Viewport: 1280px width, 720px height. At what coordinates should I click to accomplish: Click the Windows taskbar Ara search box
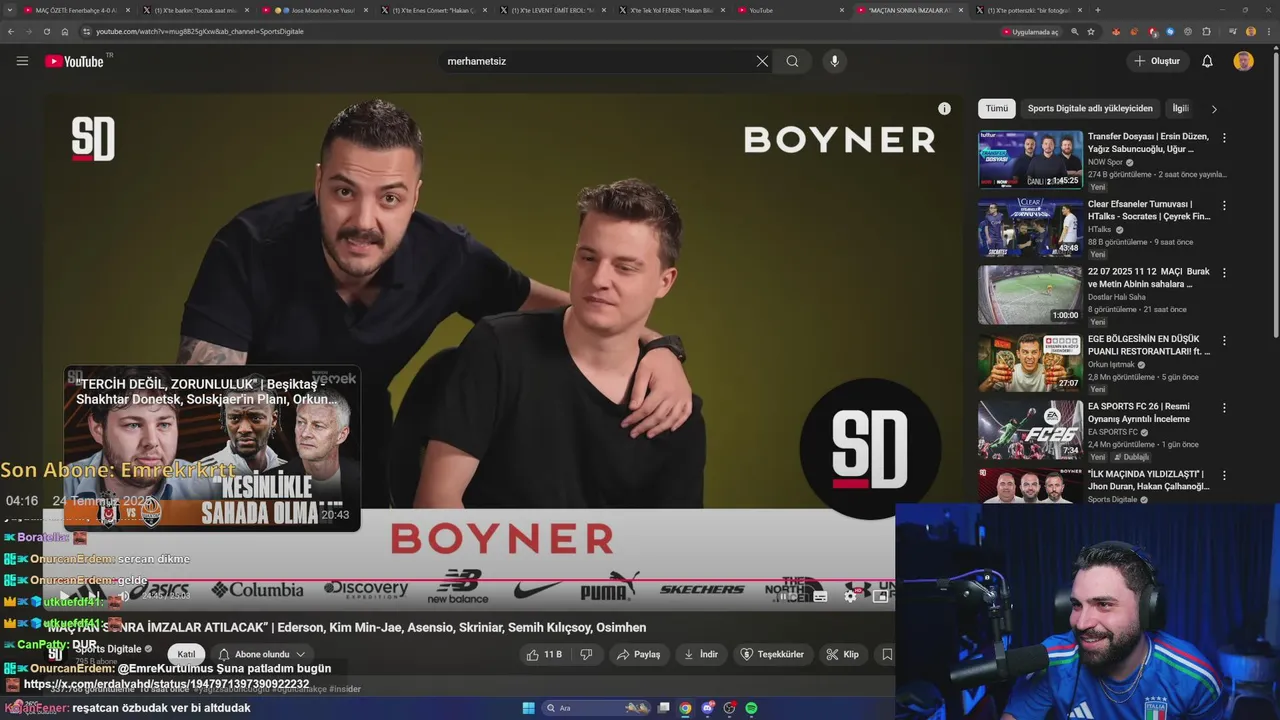pos(597,708)
